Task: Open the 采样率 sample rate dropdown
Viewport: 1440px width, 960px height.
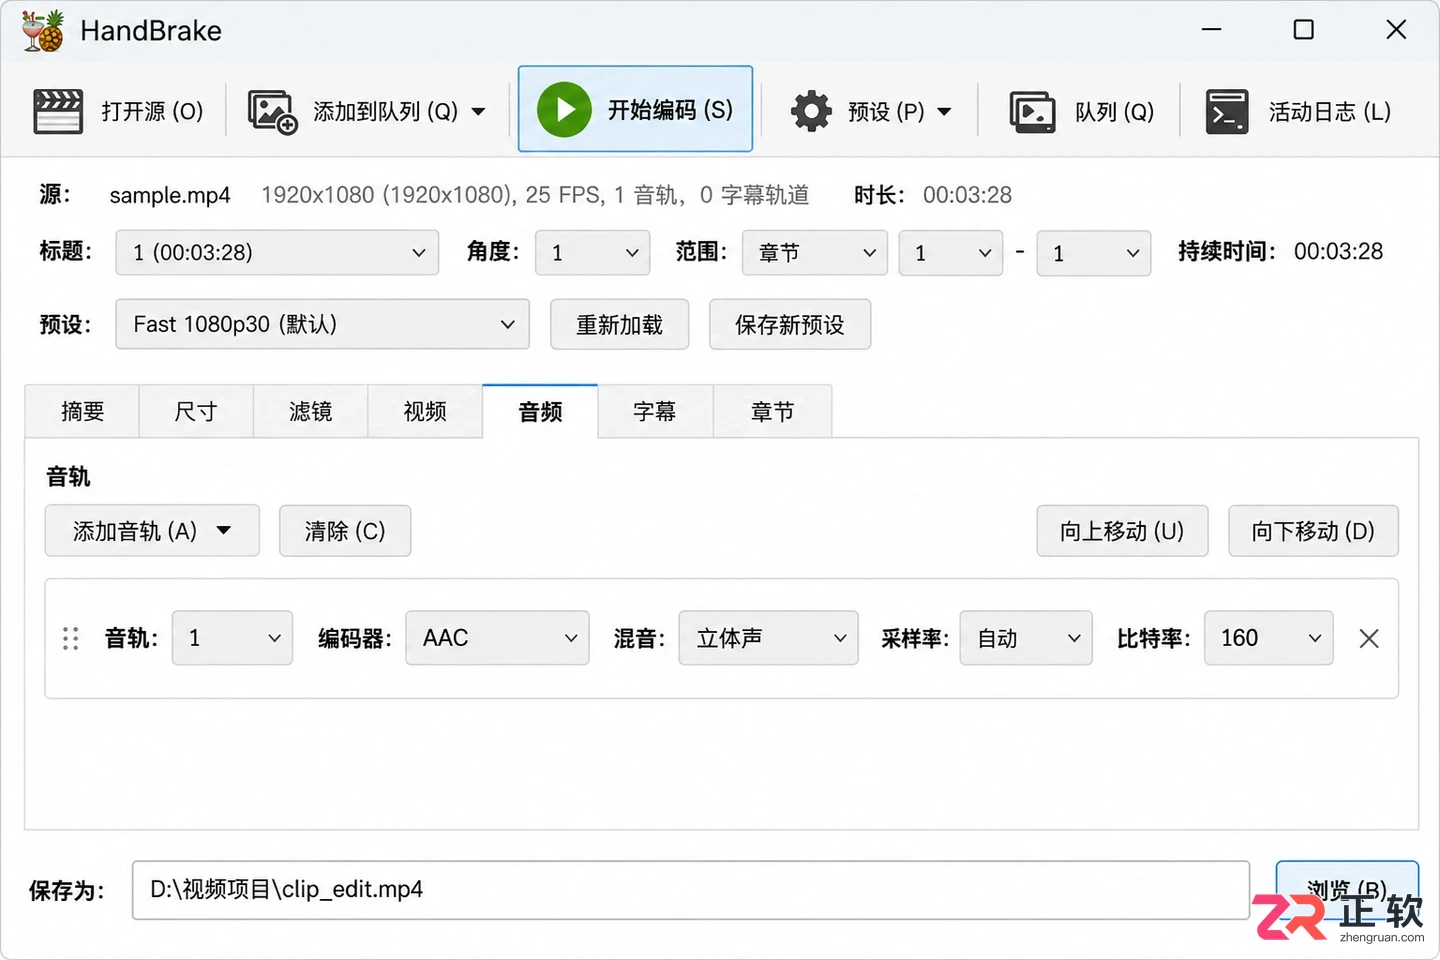Action: [1026, 638]
